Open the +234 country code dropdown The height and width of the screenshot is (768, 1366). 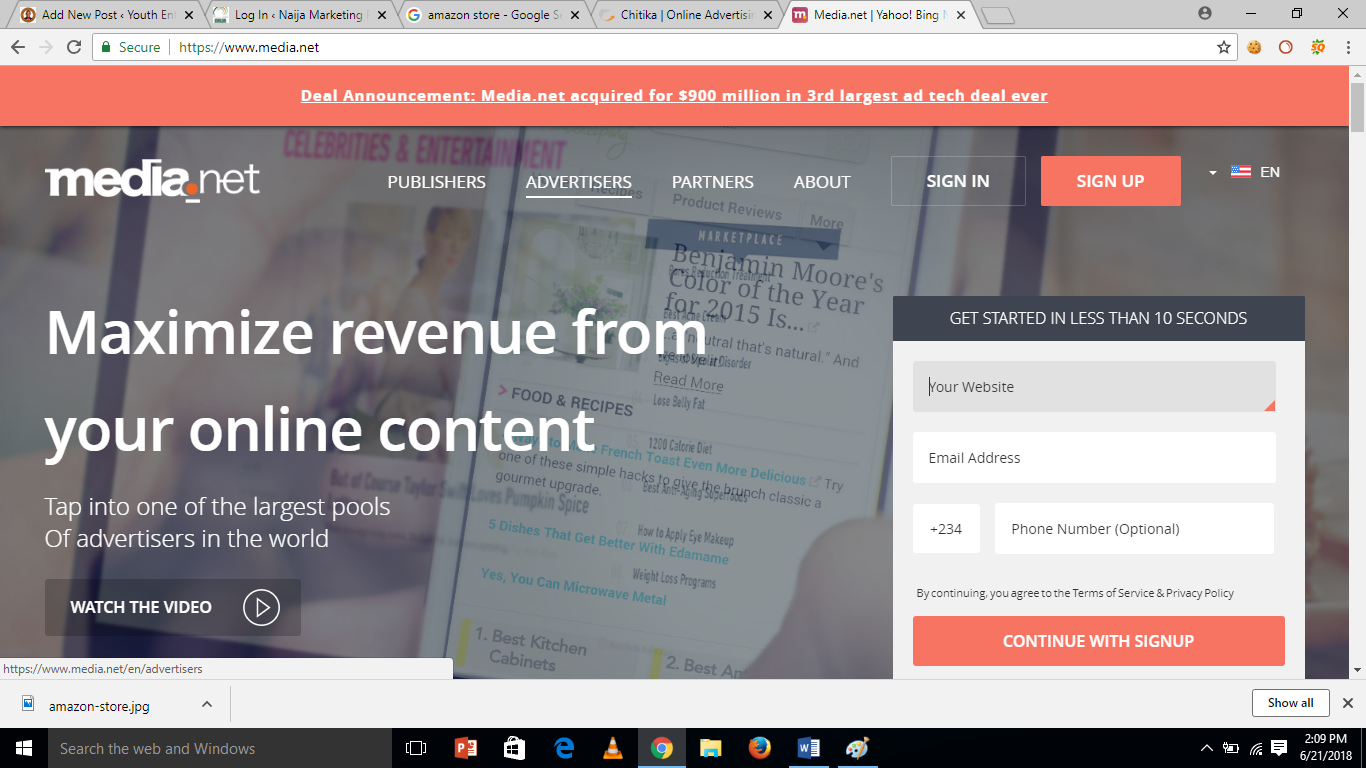946,528
